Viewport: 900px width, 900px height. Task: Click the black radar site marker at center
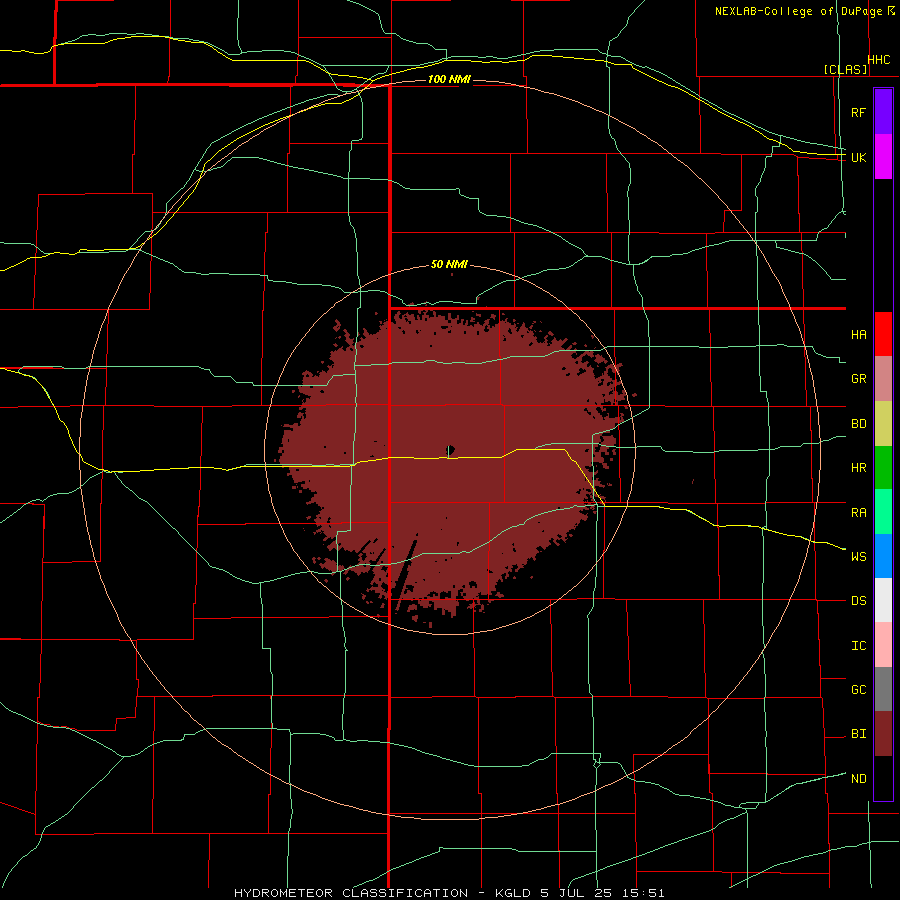(x=451, y=449)
